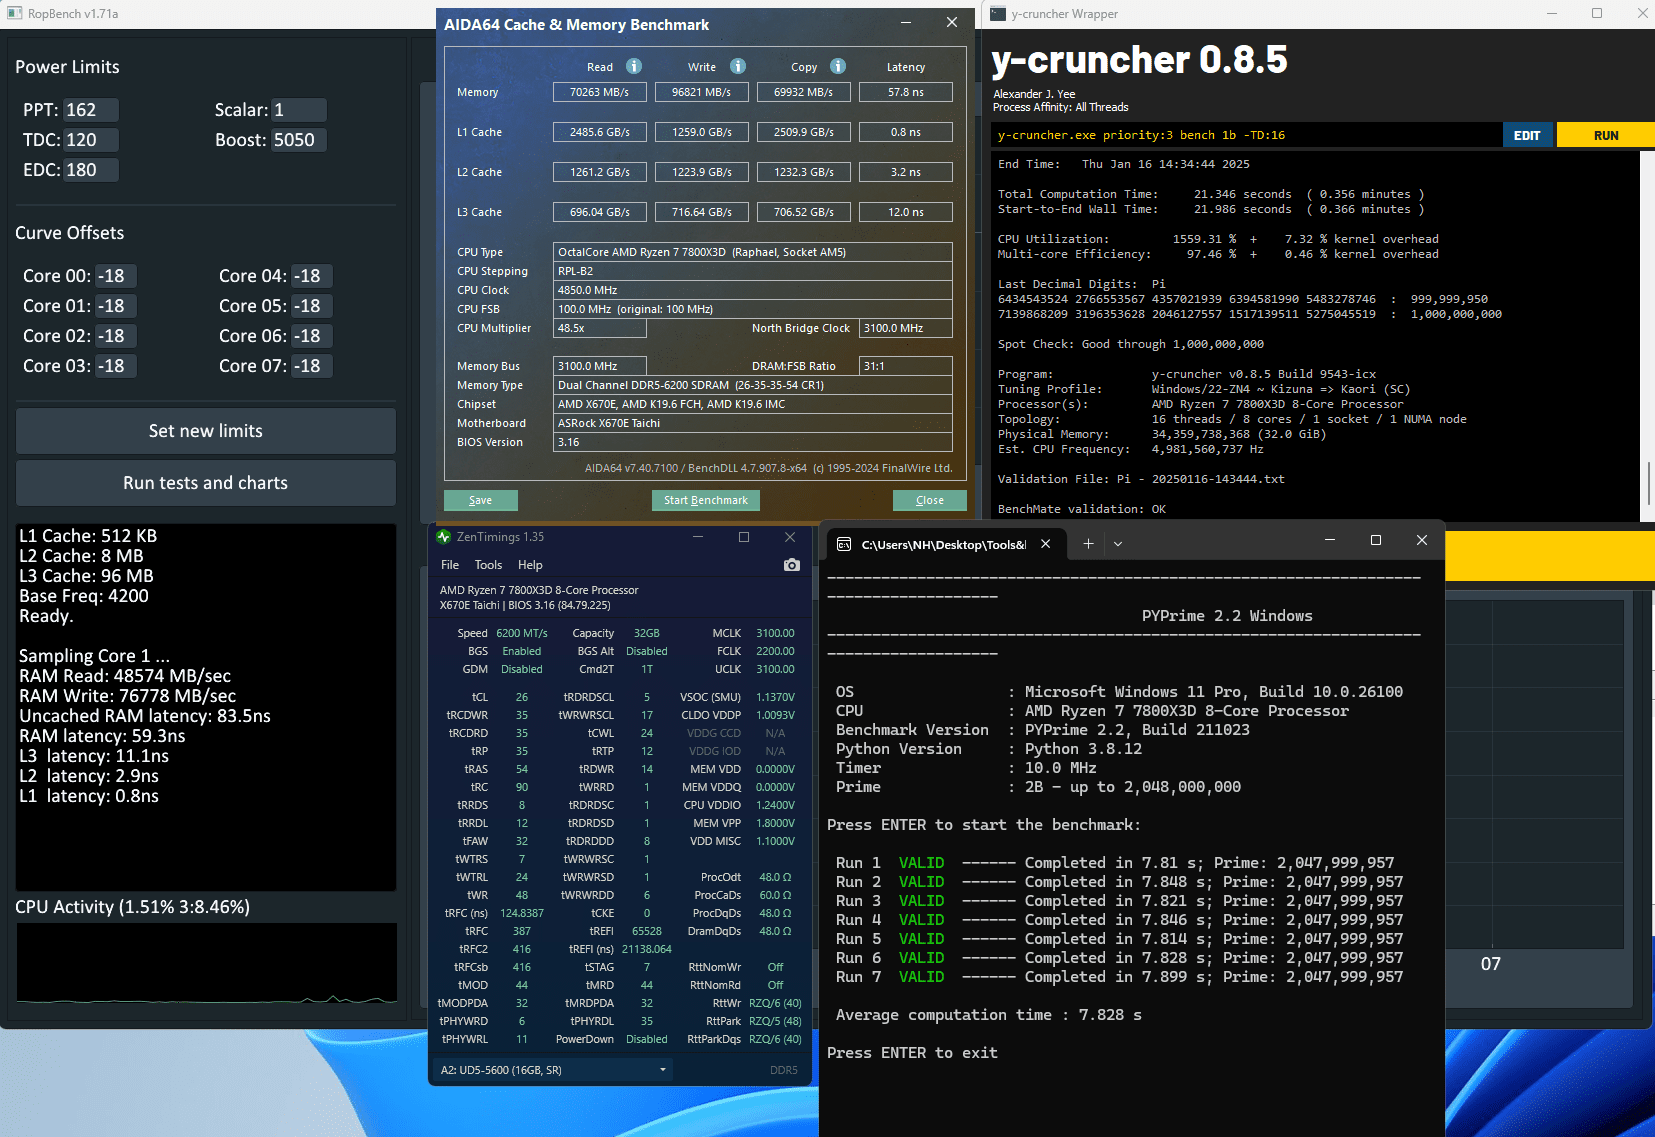Click RopBench CPU Activity graph

207,963
